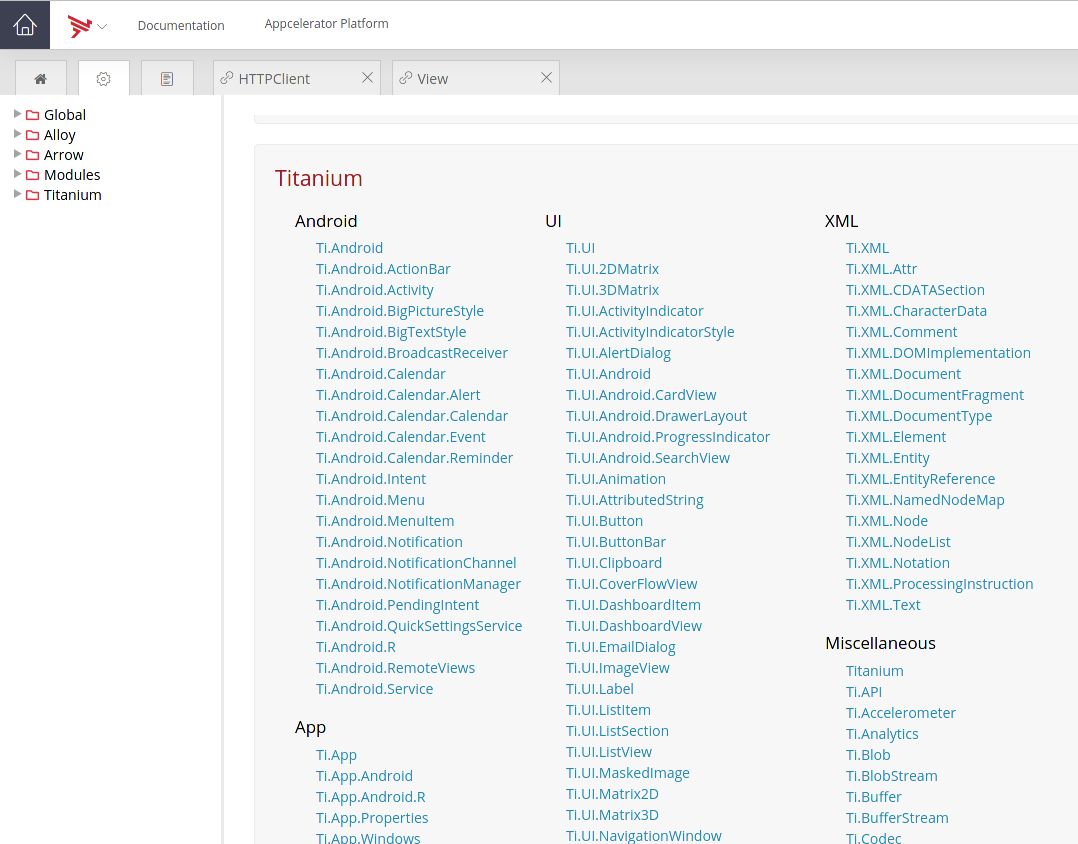
Task: Select Global in the tree
Action: coord(65,115)
